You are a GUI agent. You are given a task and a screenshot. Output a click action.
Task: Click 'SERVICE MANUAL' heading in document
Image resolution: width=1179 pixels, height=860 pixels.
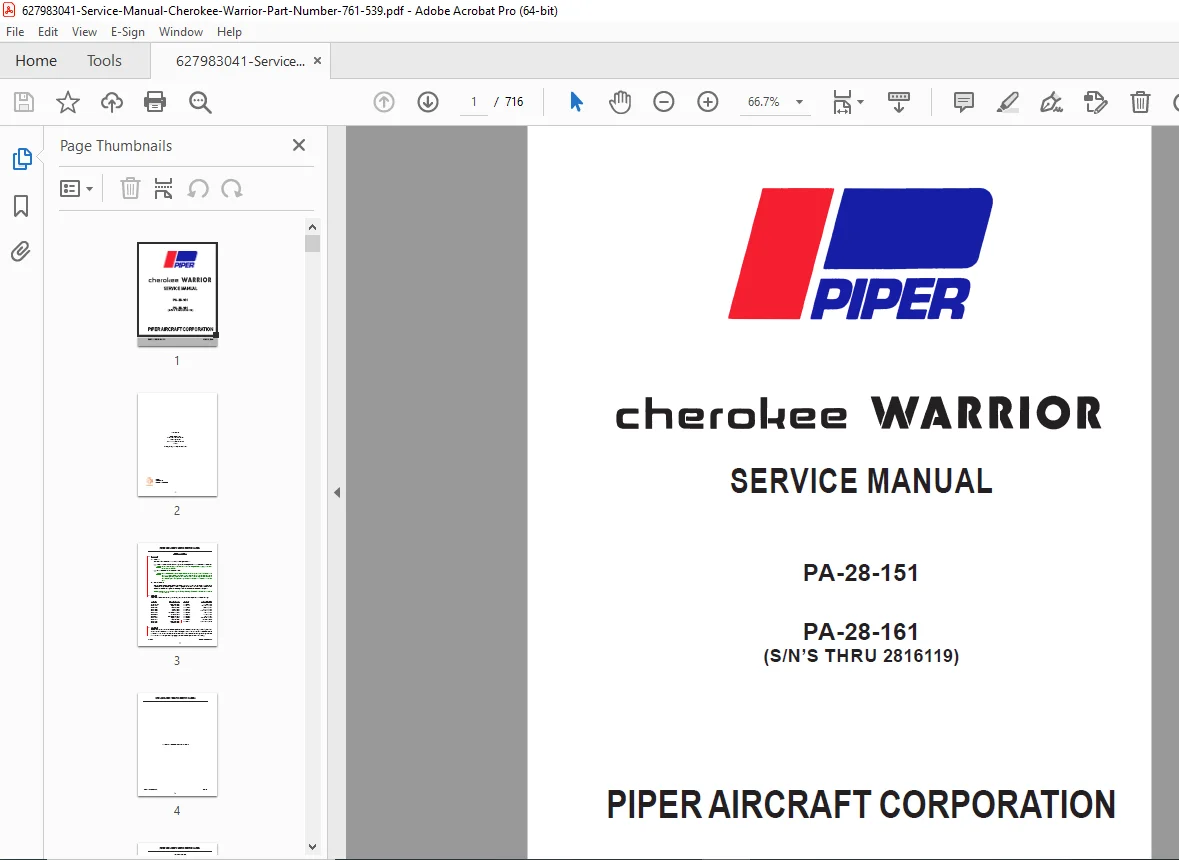point(861,481)
